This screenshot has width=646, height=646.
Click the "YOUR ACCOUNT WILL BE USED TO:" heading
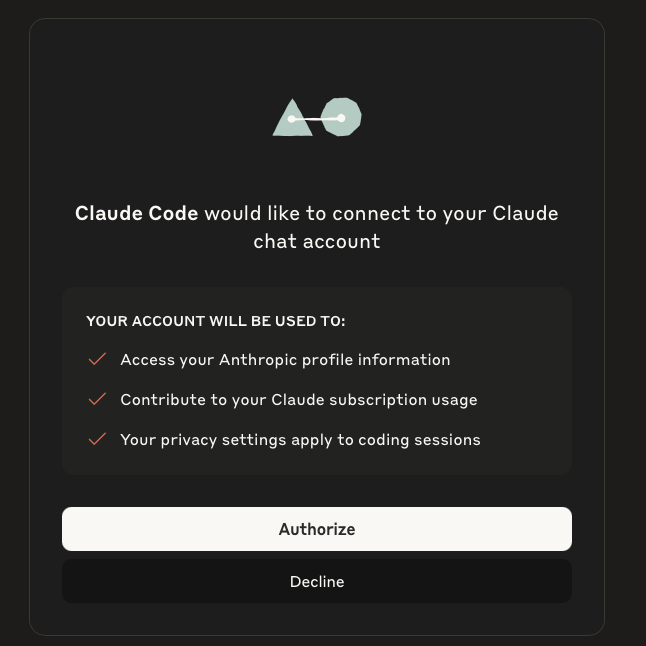(216, 321)
